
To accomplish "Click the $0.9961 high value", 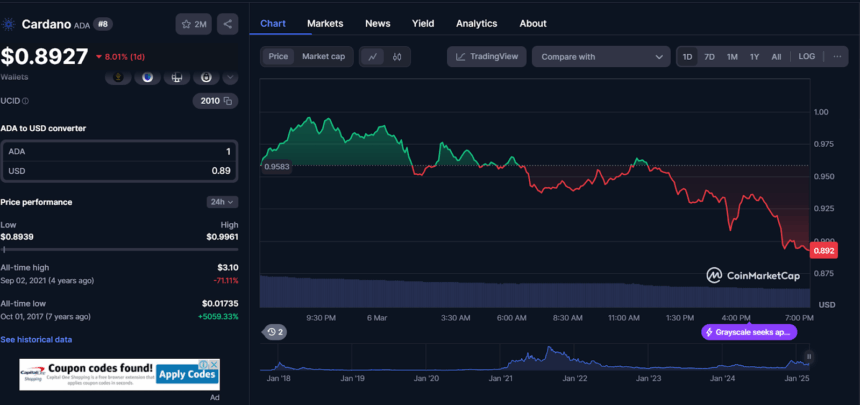I will pyautogui.click(x=222, y=237).
